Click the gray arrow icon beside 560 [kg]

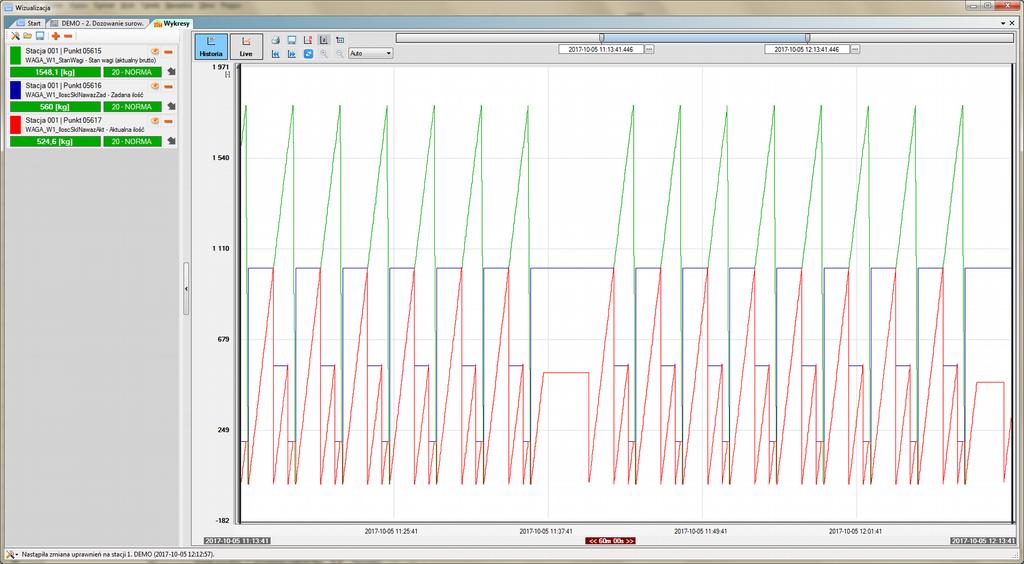[171, 106]
